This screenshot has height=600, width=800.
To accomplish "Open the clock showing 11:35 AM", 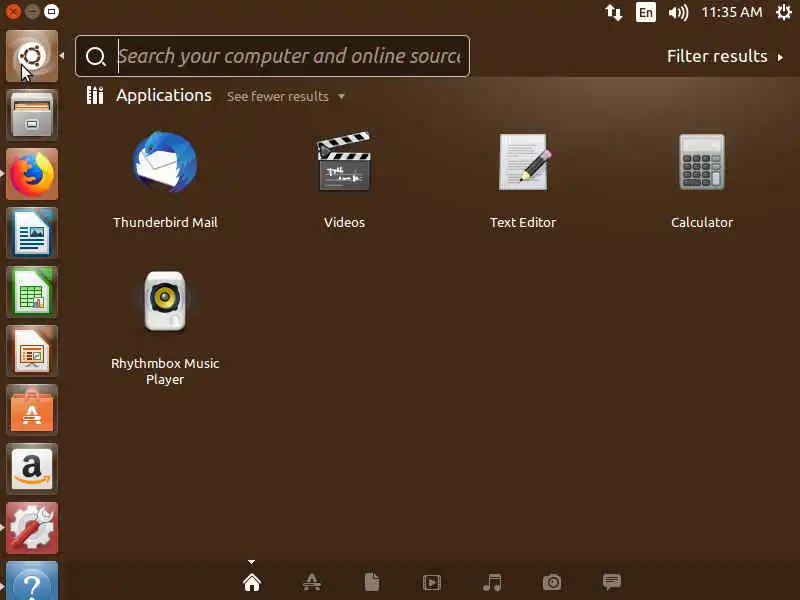I will 732,12.
